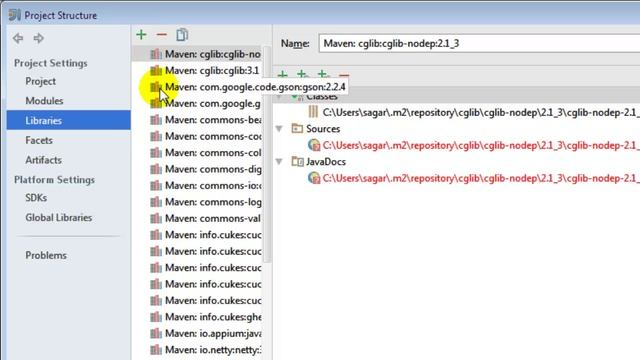Collapse the JavaDocs node
The width and height of the screenshot is (640, 360).
pyautogui.click(x=279, y=162)
